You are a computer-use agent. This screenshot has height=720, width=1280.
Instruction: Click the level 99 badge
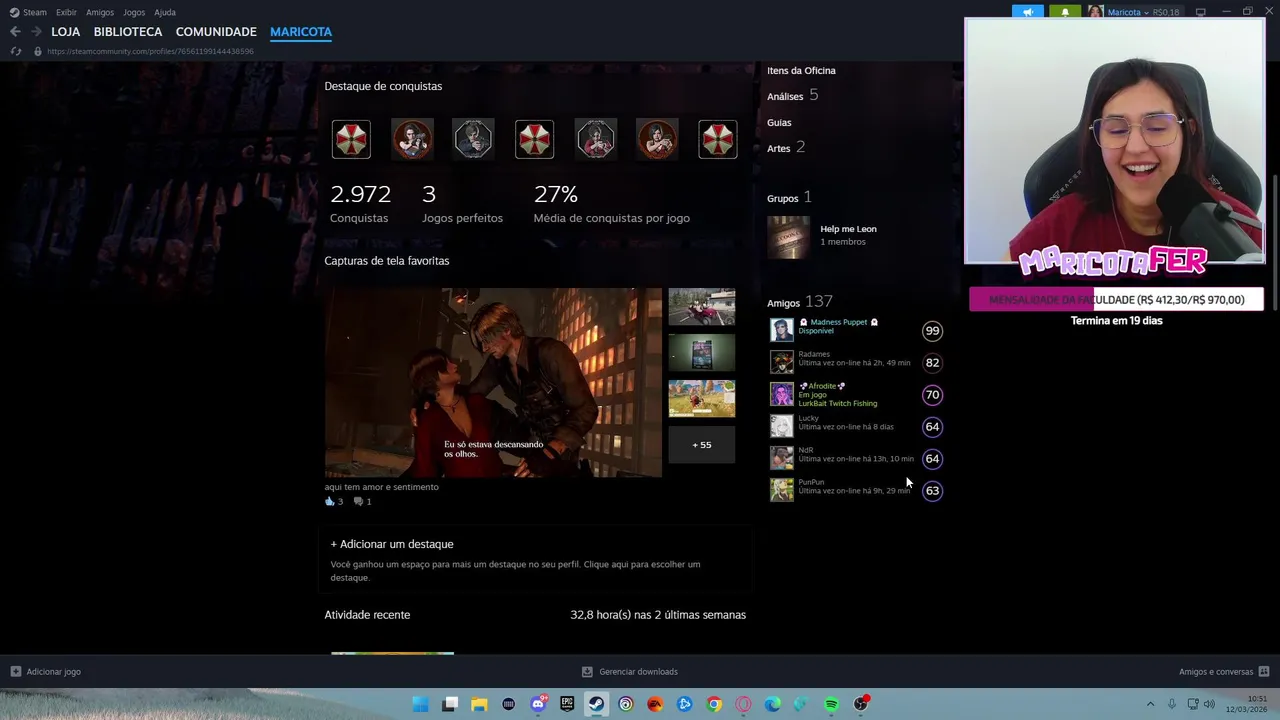point(932,331)
